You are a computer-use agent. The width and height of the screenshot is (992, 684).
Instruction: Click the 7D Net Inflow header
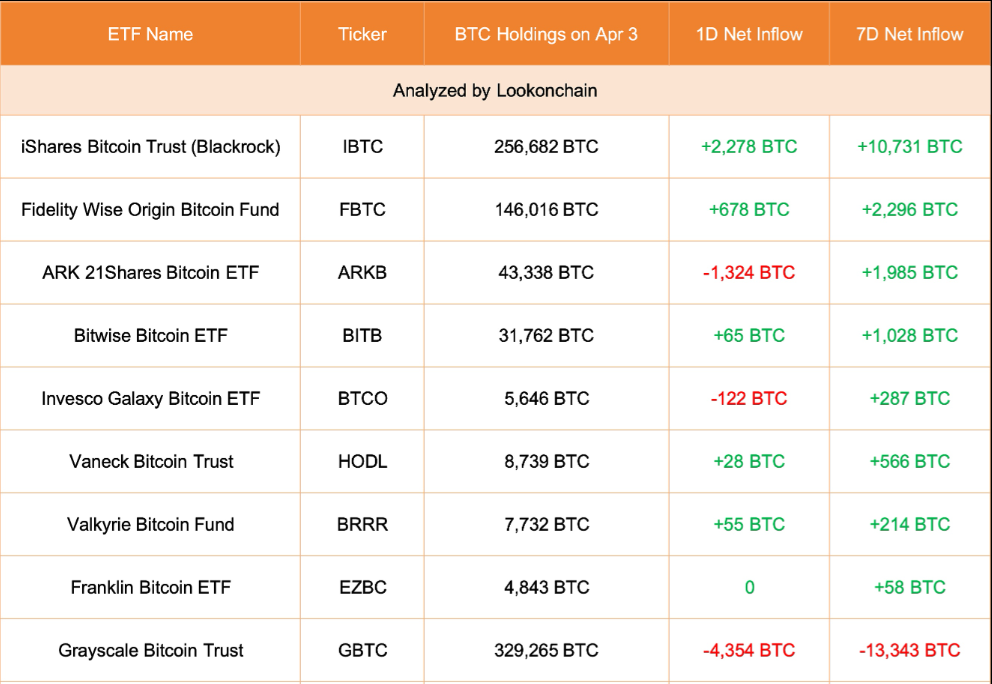tap(910, 34)
